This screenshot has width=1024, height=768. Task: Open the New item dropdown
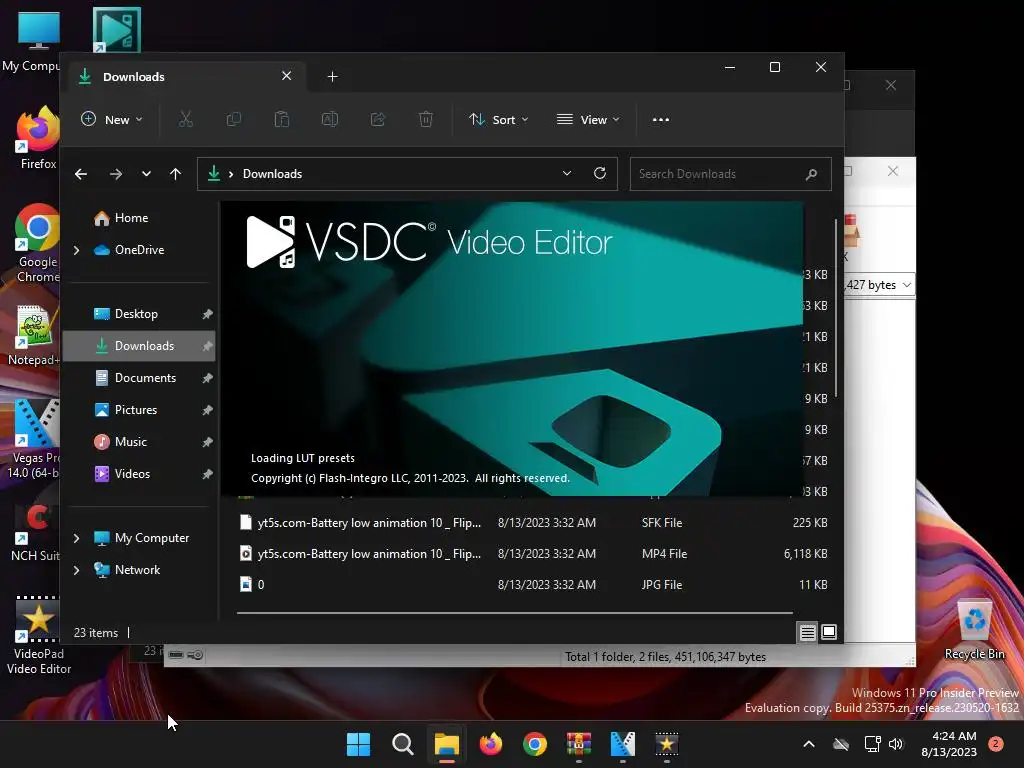112,120
